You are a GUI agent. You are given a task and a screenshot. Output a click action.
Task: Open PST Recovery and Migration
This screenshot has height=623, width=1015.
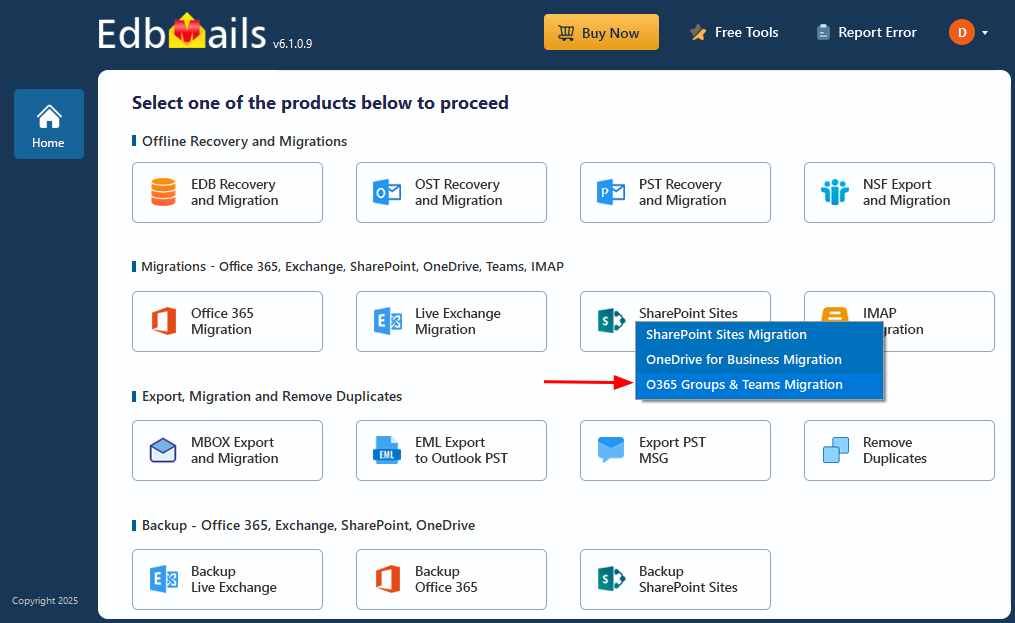tap(675, 192)
